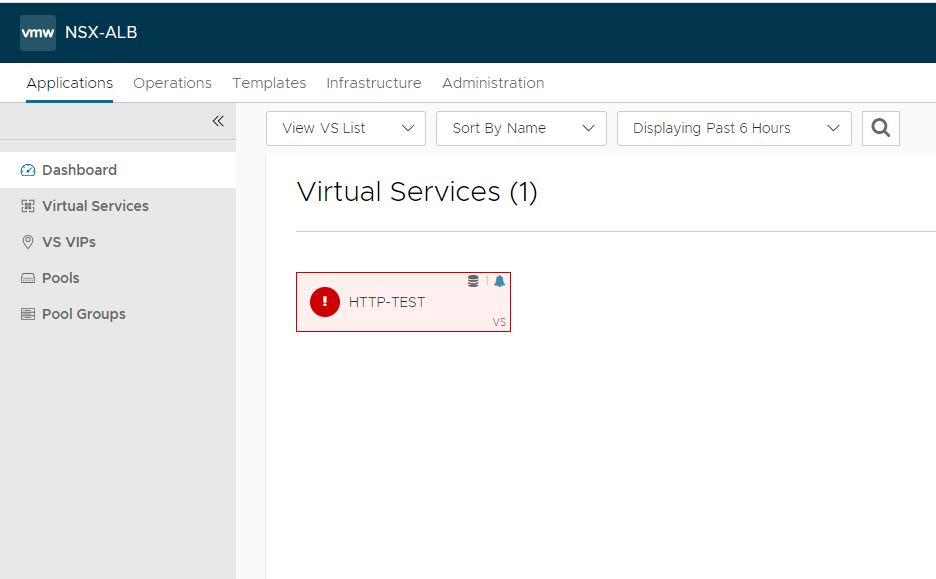Click the Virtual Services sidebar icon
The image size is (936, 579).
click(28, 206)
